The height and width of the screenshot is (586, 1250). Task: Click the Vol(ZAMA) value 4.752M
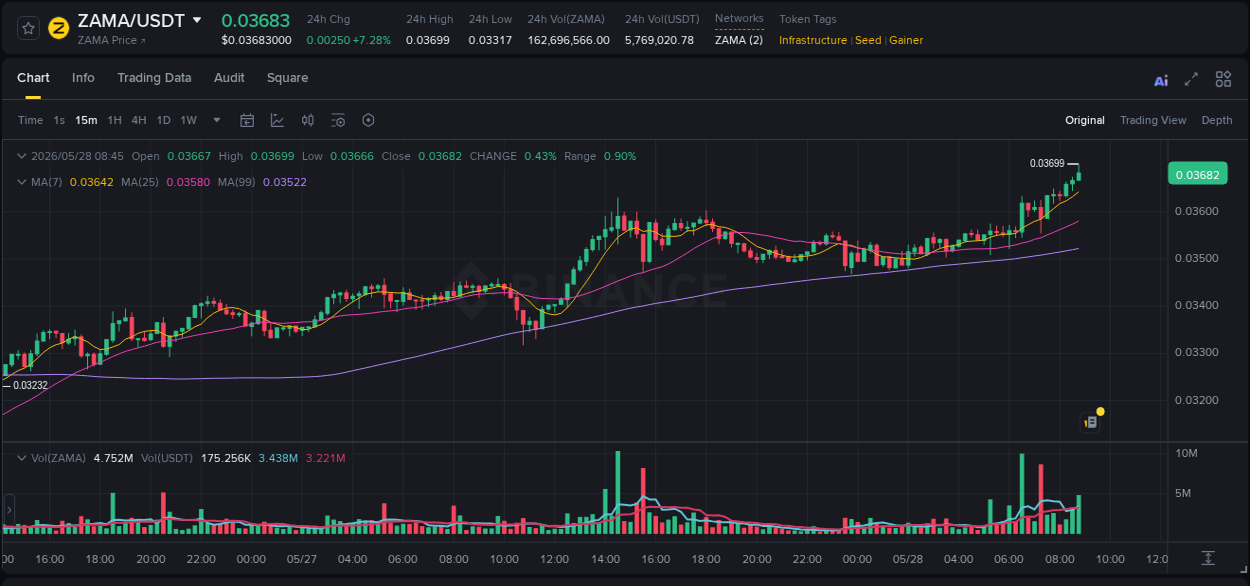click(113, 458)
